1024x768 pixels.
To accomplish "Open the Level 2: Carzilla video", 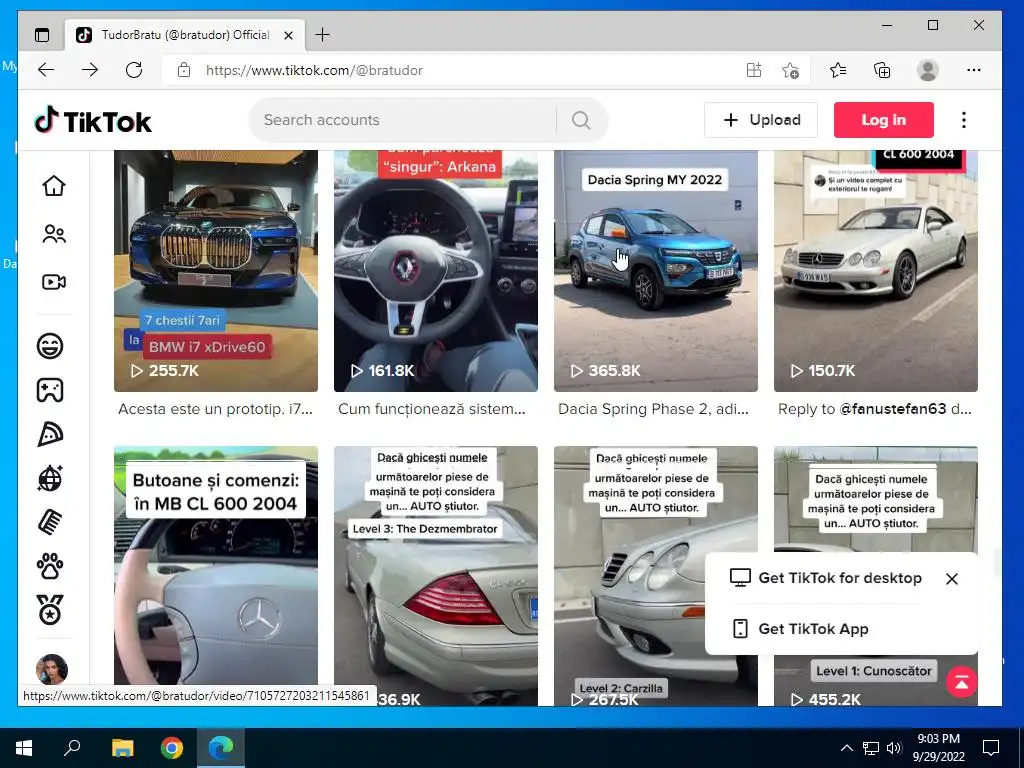I will pos(656,575).
